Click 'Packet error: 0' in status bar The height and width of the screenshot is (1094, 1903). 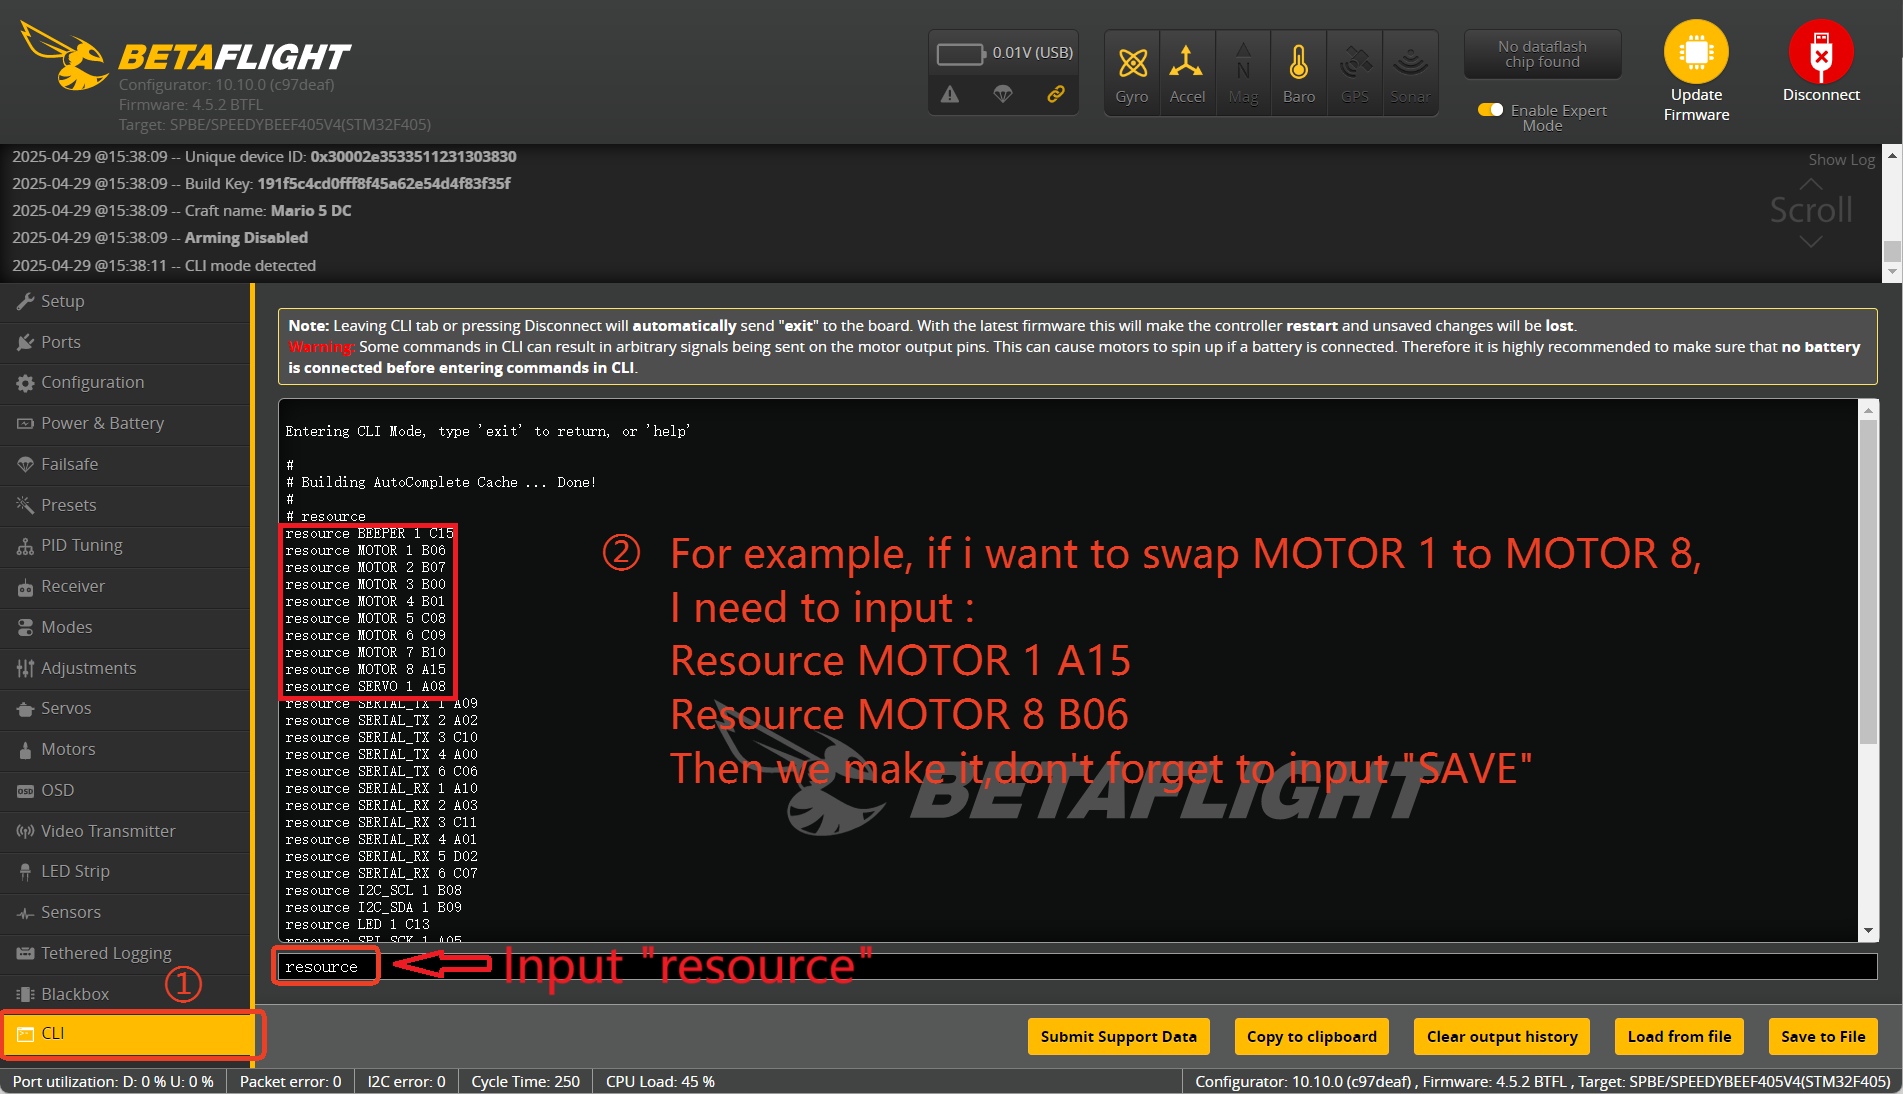point(290,1082)
